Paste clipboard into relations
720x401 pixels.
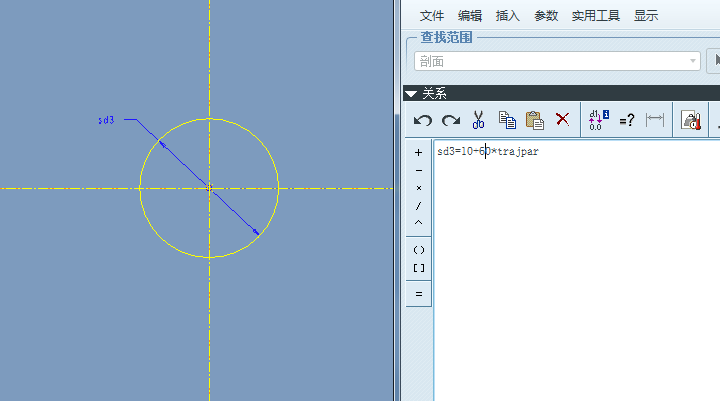coord(535,120)
